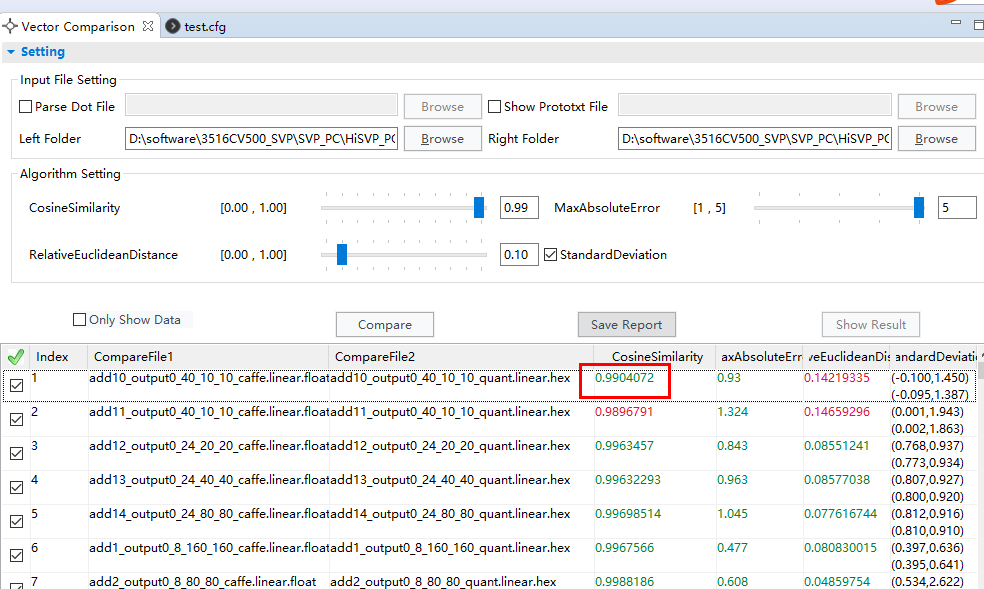Enable the Only Show Data checkbox
This screenshot has height=589, width=984.
point(80,320)
